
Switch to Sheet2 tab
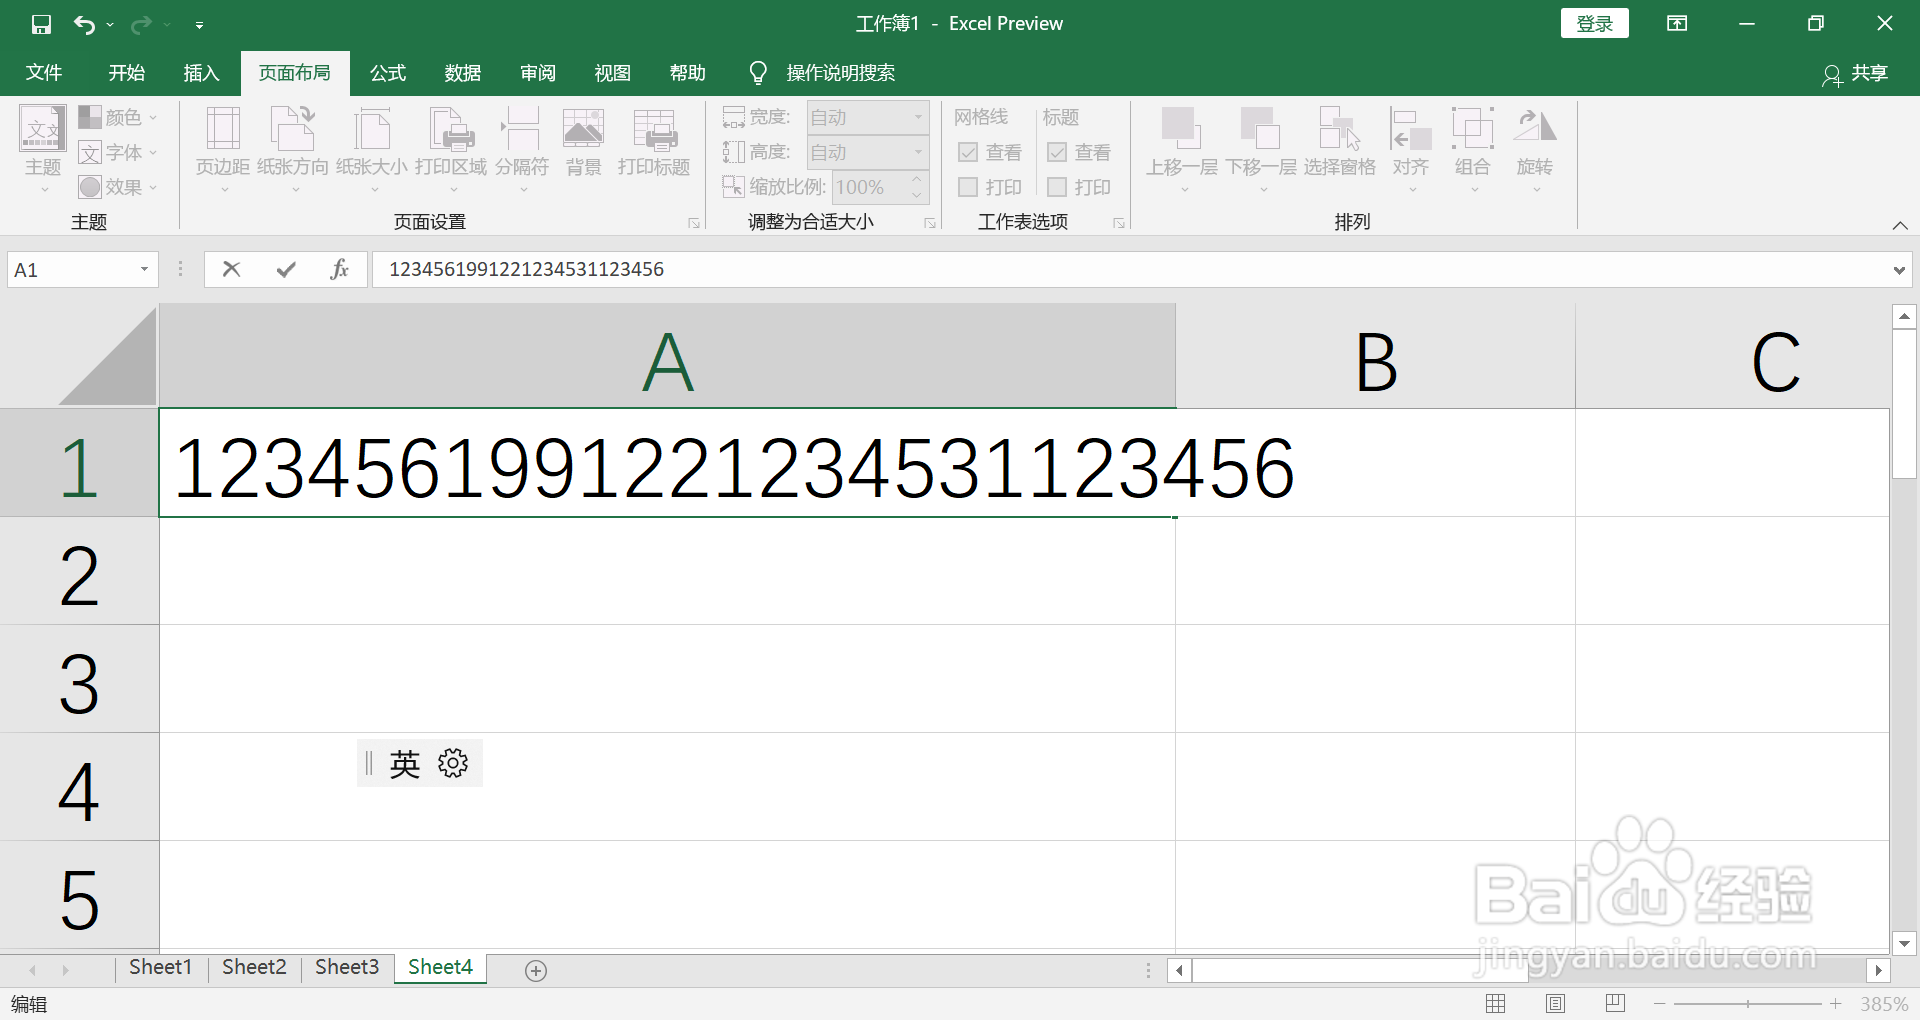(x=254, y=967)
